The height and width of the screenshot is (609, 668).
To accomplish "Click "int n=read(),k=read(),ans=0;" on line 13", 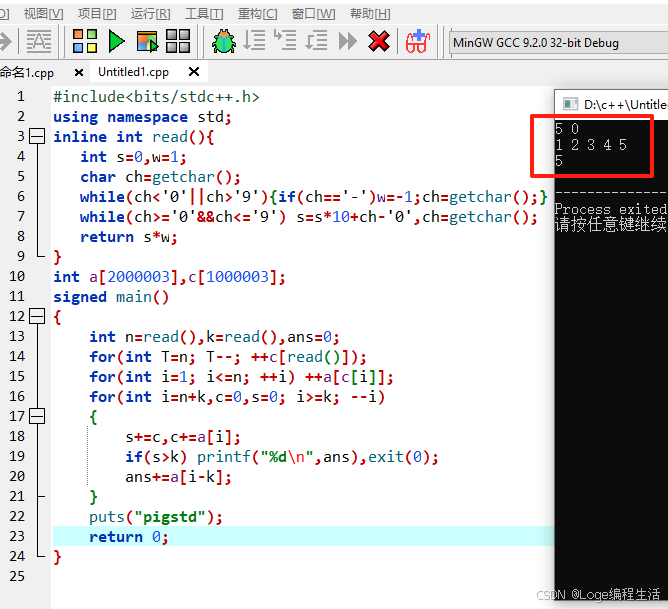I will [214, 337].
